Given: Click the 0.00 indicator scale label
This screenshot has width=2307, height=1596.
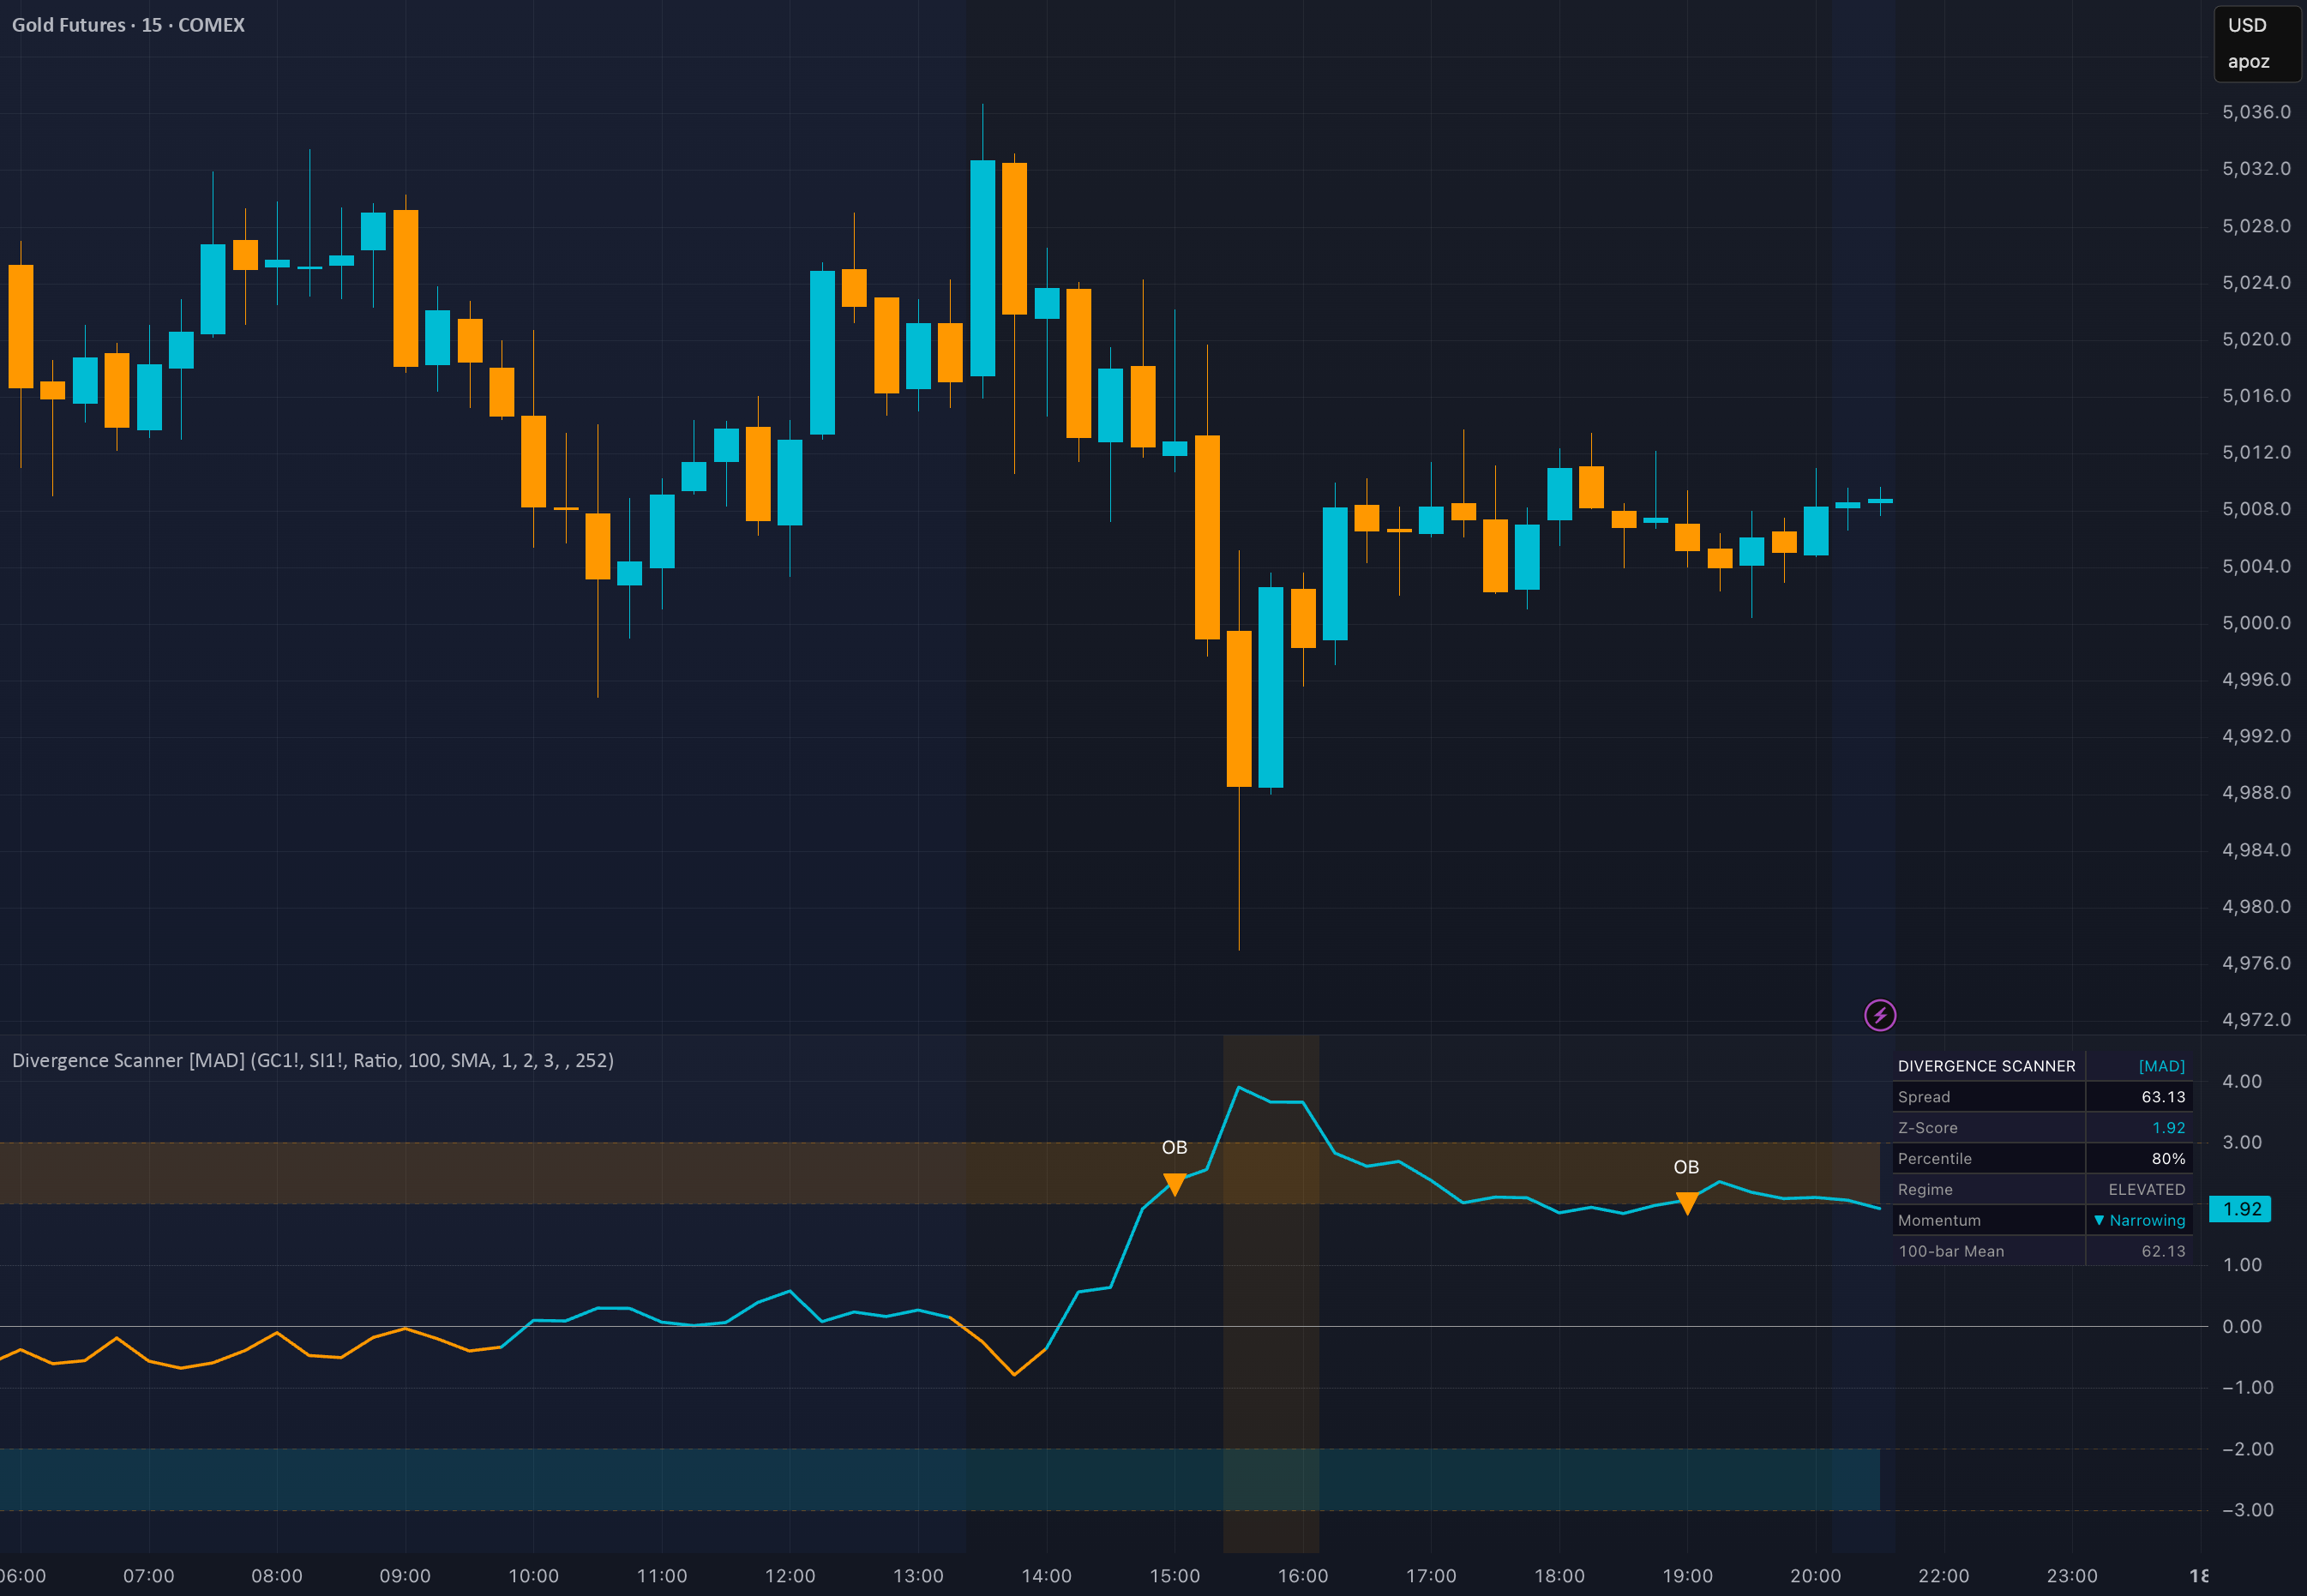Looking at the screenshot, I should (x=2242, y=1327).
